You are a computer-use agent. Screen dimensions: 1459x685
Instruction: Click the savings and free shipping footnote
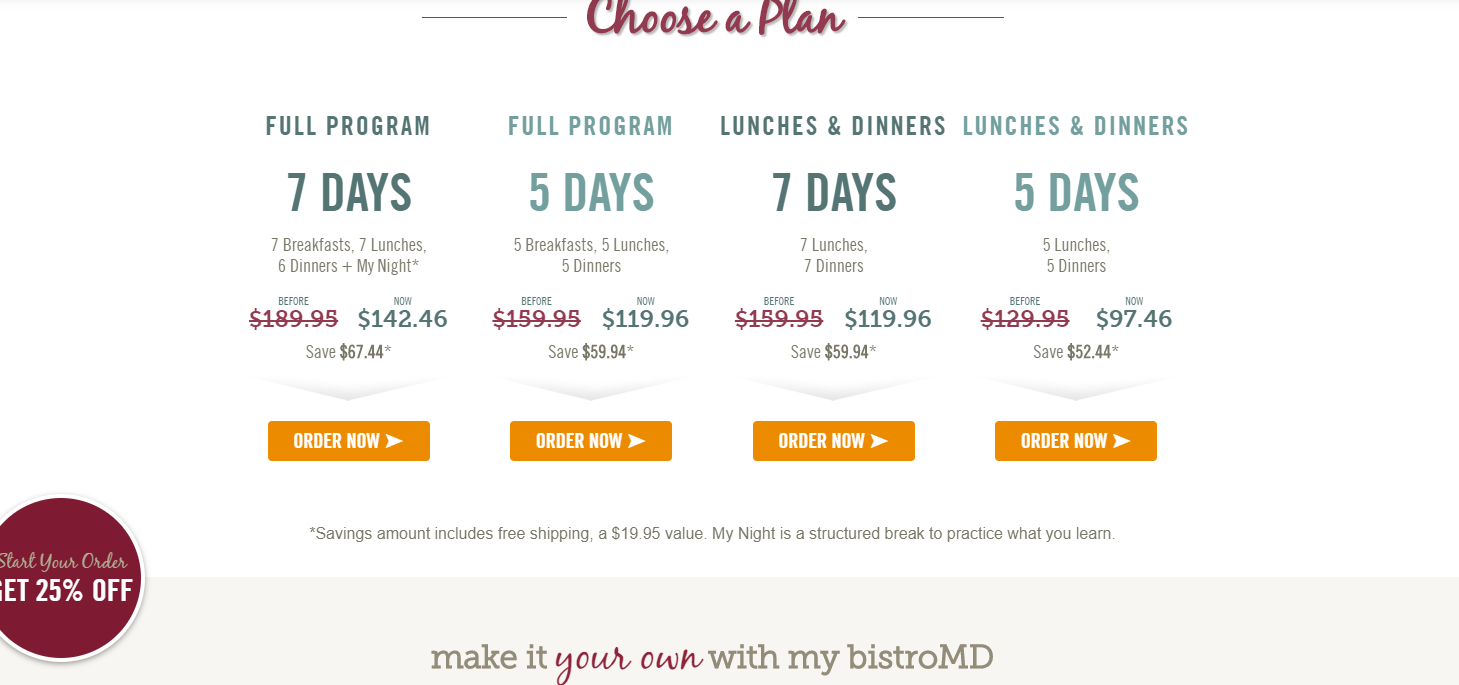coord(712,534)
